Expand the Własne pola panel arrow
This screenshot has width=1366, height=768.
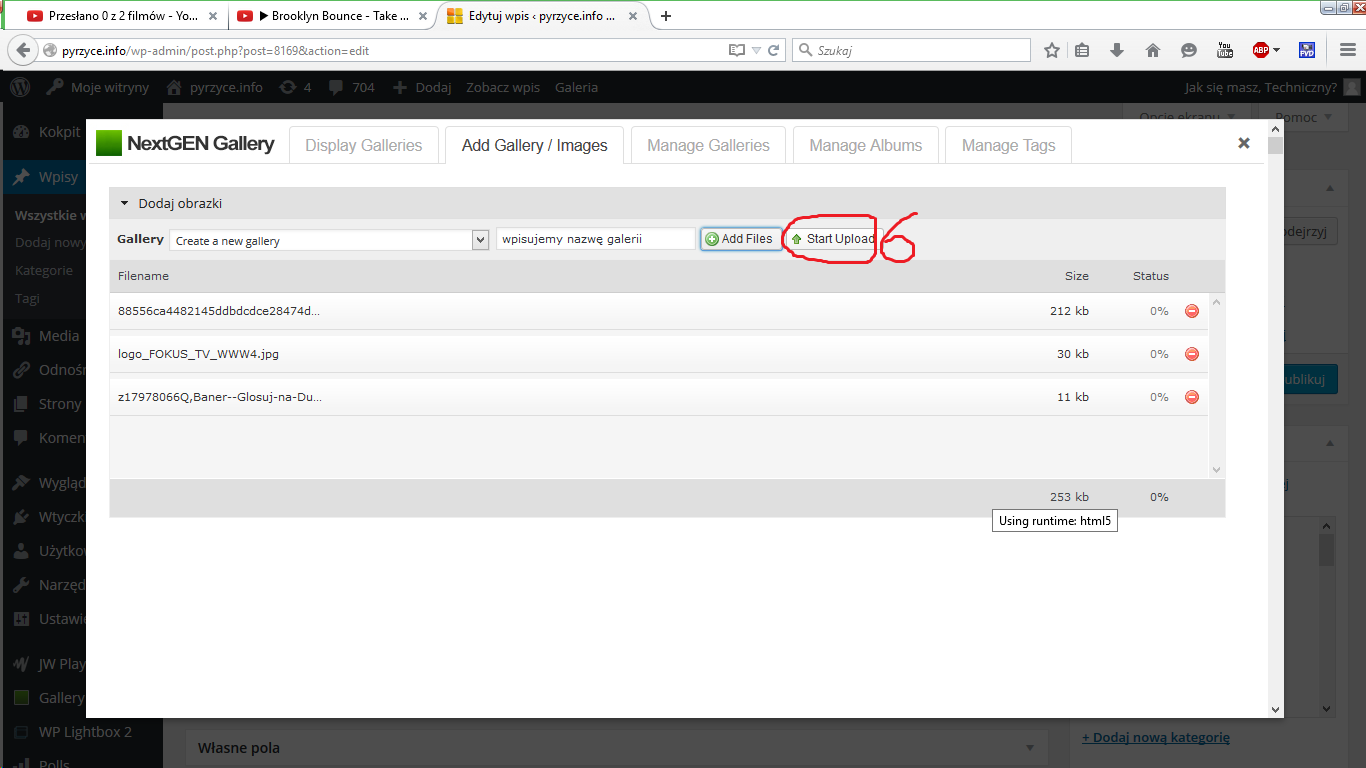click(1030, 748)
